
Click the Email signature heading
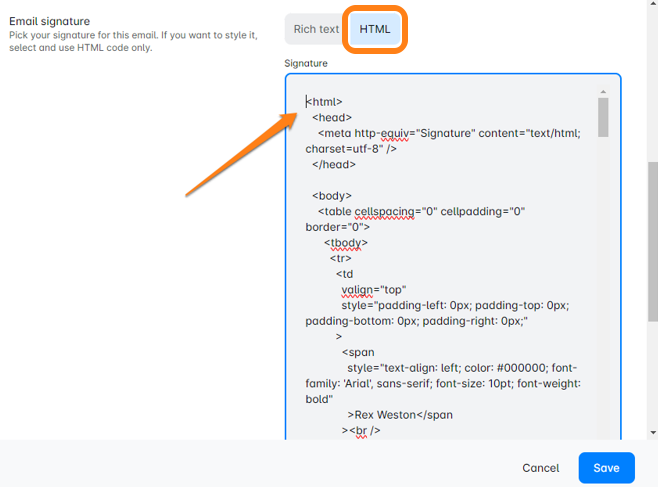49,21
